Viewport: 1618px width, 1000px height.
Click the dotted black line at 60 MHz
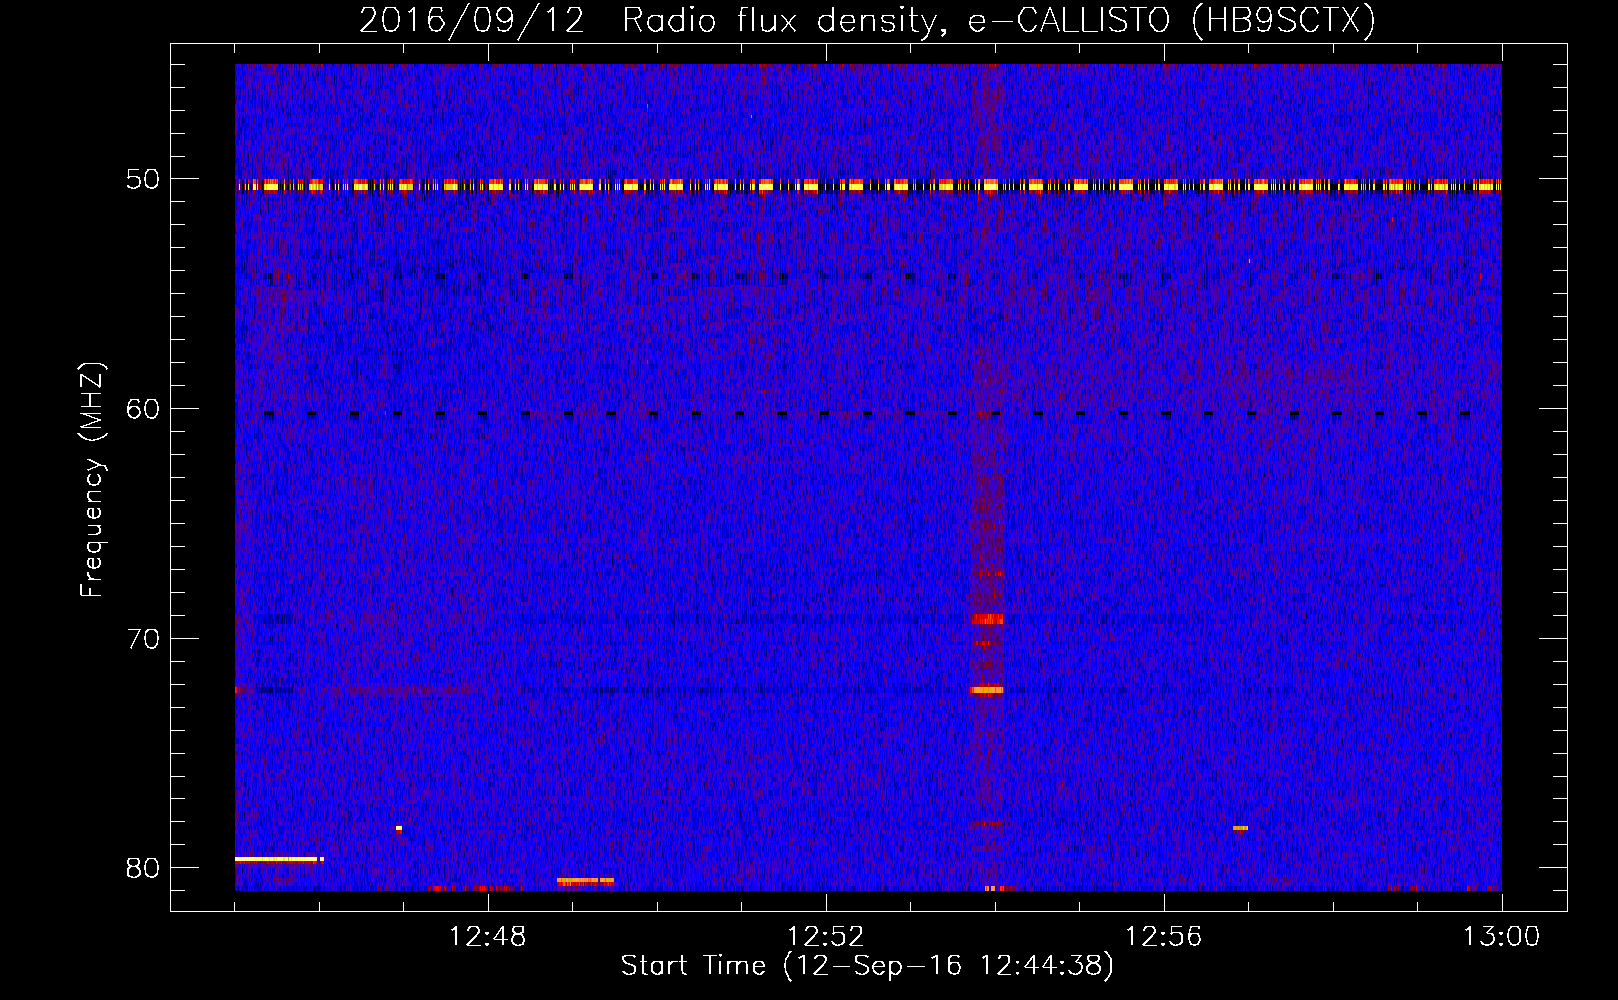[868, 413]
